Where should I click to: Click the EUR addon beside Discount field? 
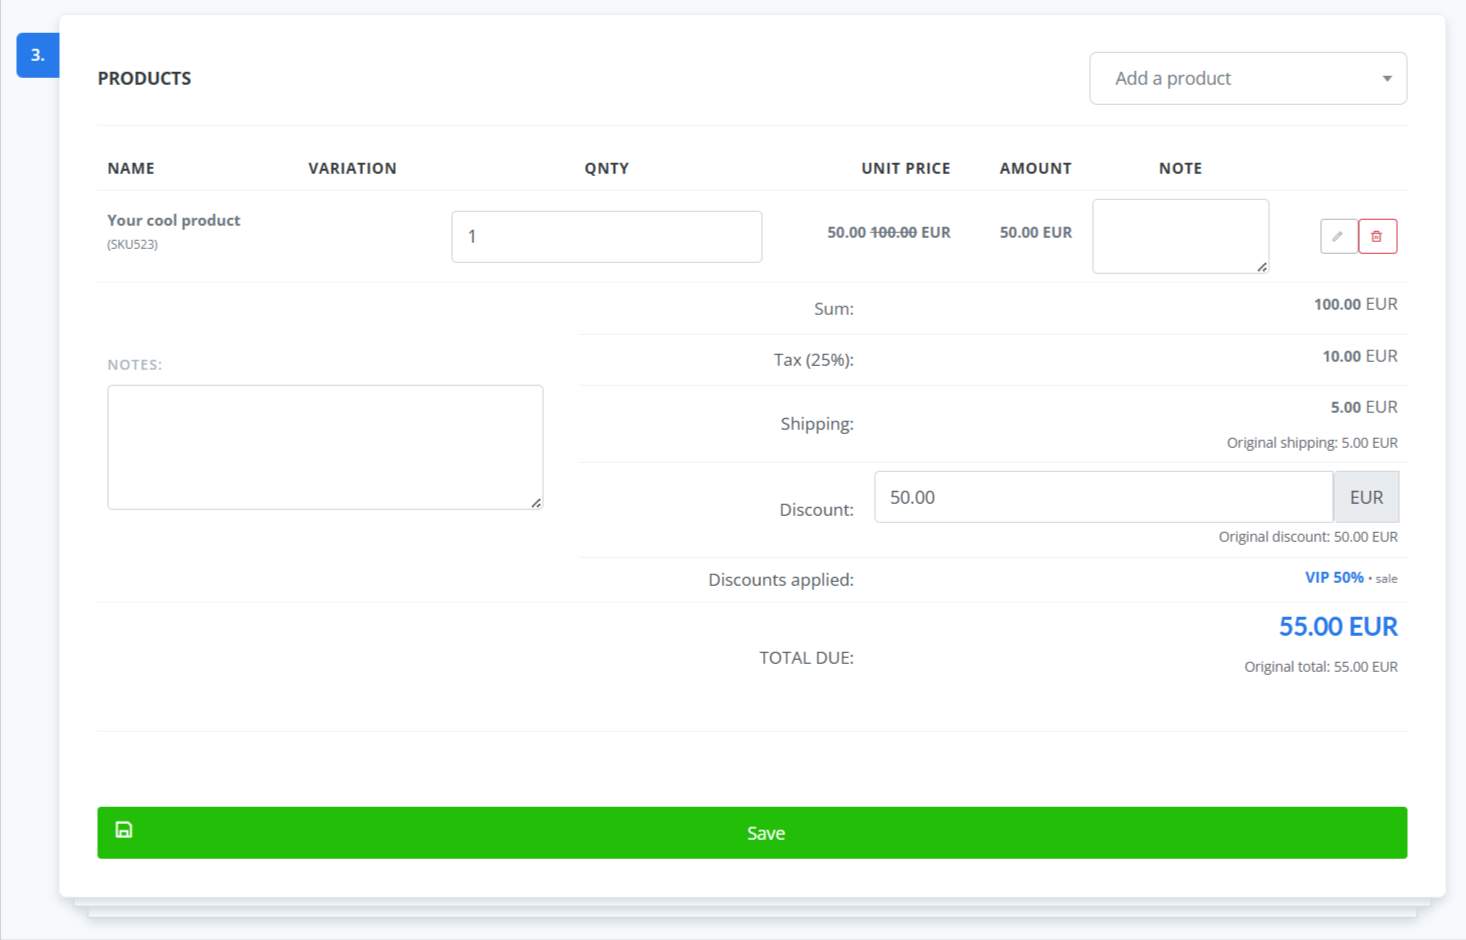click(1366, 497)
